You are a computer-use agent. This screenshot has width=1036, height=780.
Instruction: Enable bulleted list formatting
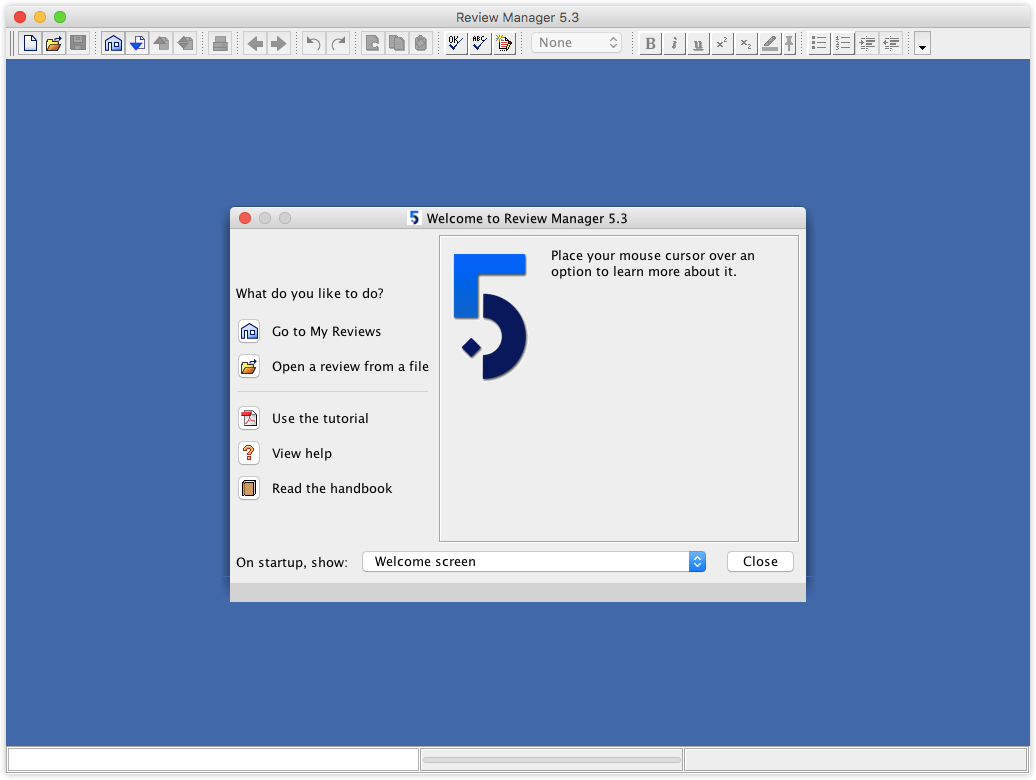(818, 43)
